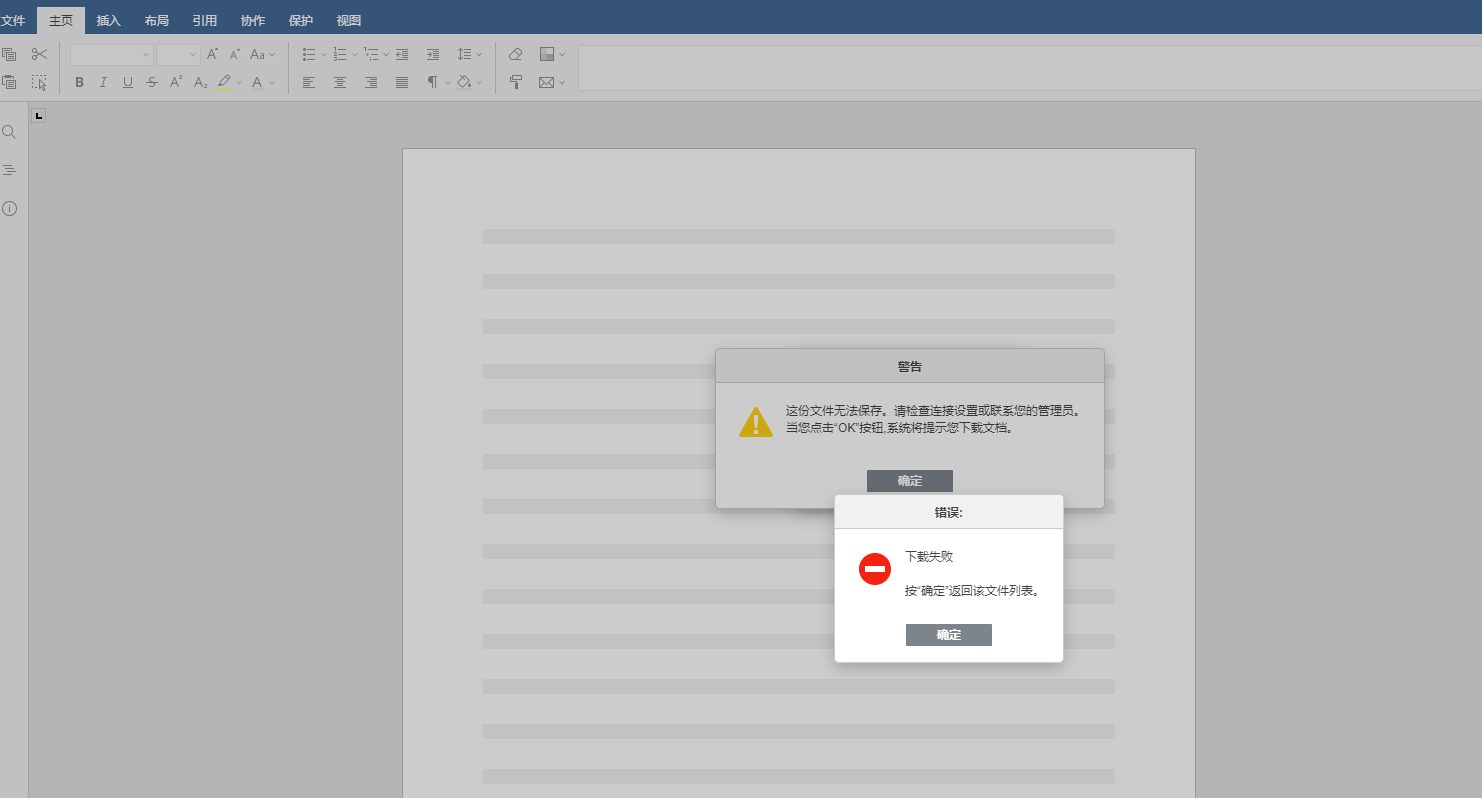The image size is (1482, 798).
Task: Click the numbered list icon
Action: click(x=340, y=54)
